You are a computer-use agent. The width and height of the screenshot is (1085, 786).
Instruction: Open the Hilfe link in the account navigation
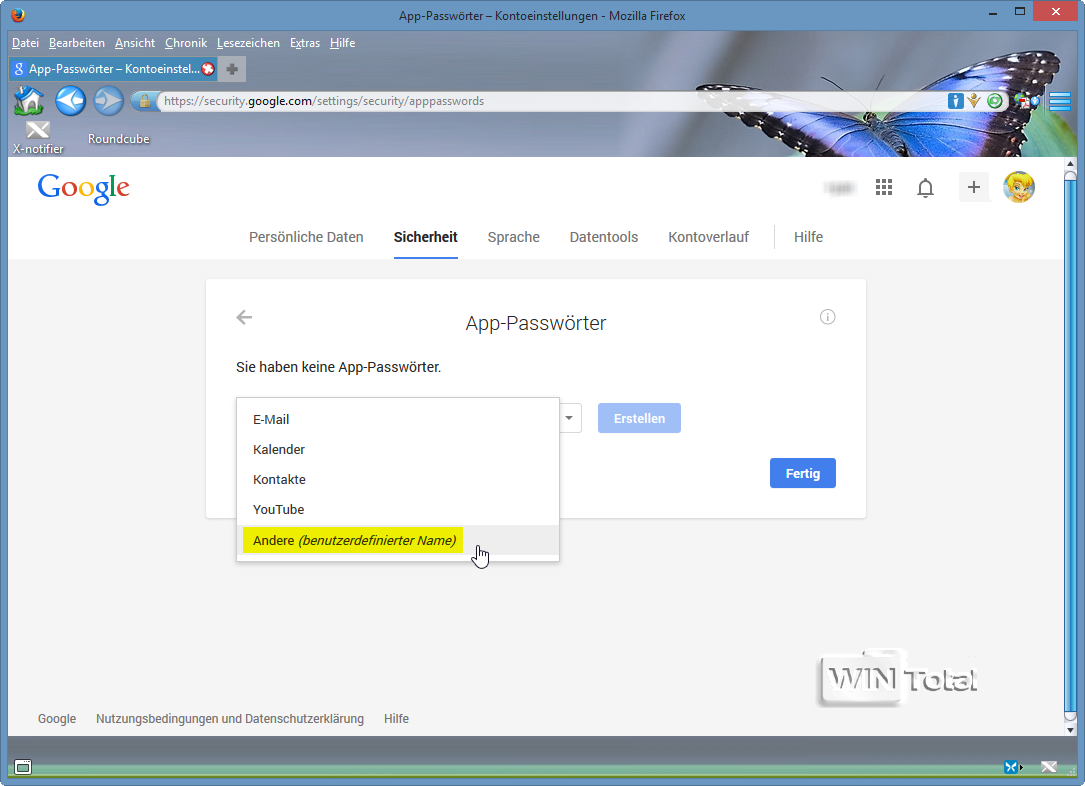[x=808, y=237]
